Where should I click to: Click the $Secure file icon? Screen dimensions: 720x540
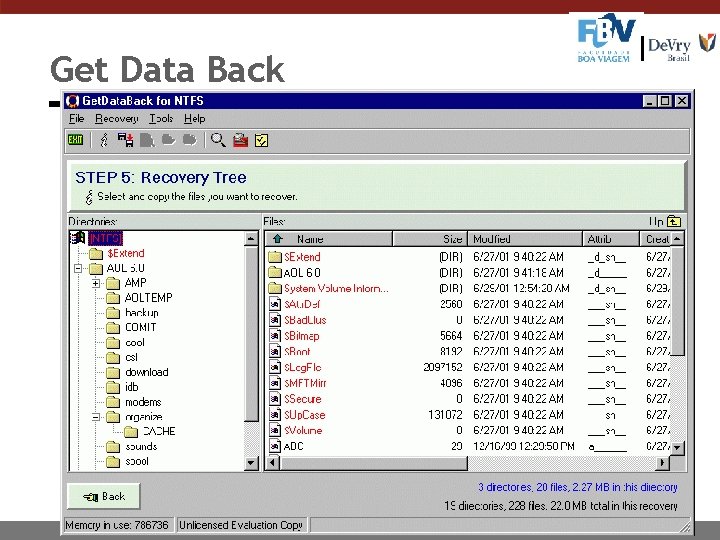coord(275,399)
